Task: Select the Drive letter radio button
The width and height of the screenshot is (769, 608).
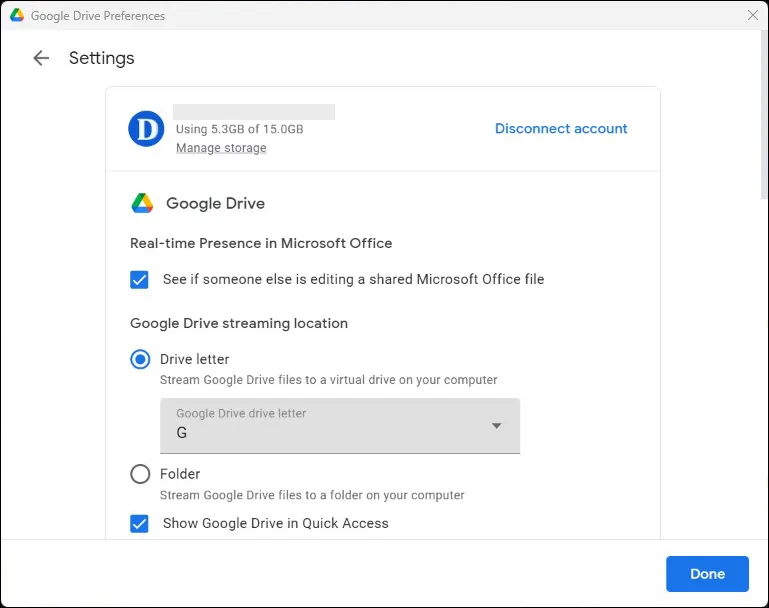Action: click(x=140, y=360)
